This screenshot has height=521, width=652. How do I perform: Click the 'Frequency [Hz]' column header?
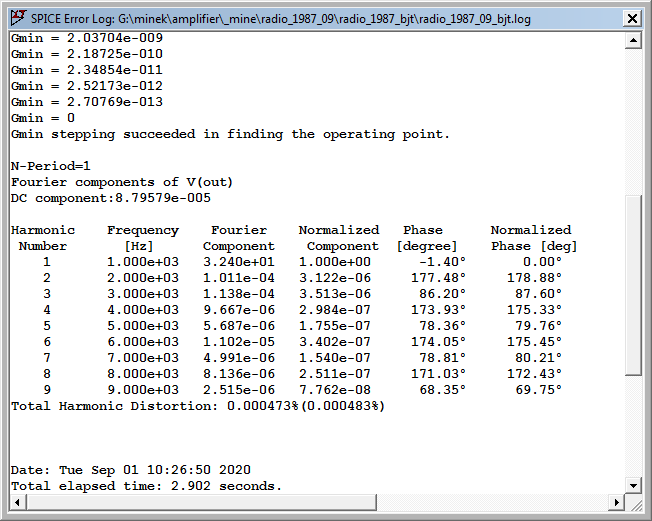coord(143,238)
